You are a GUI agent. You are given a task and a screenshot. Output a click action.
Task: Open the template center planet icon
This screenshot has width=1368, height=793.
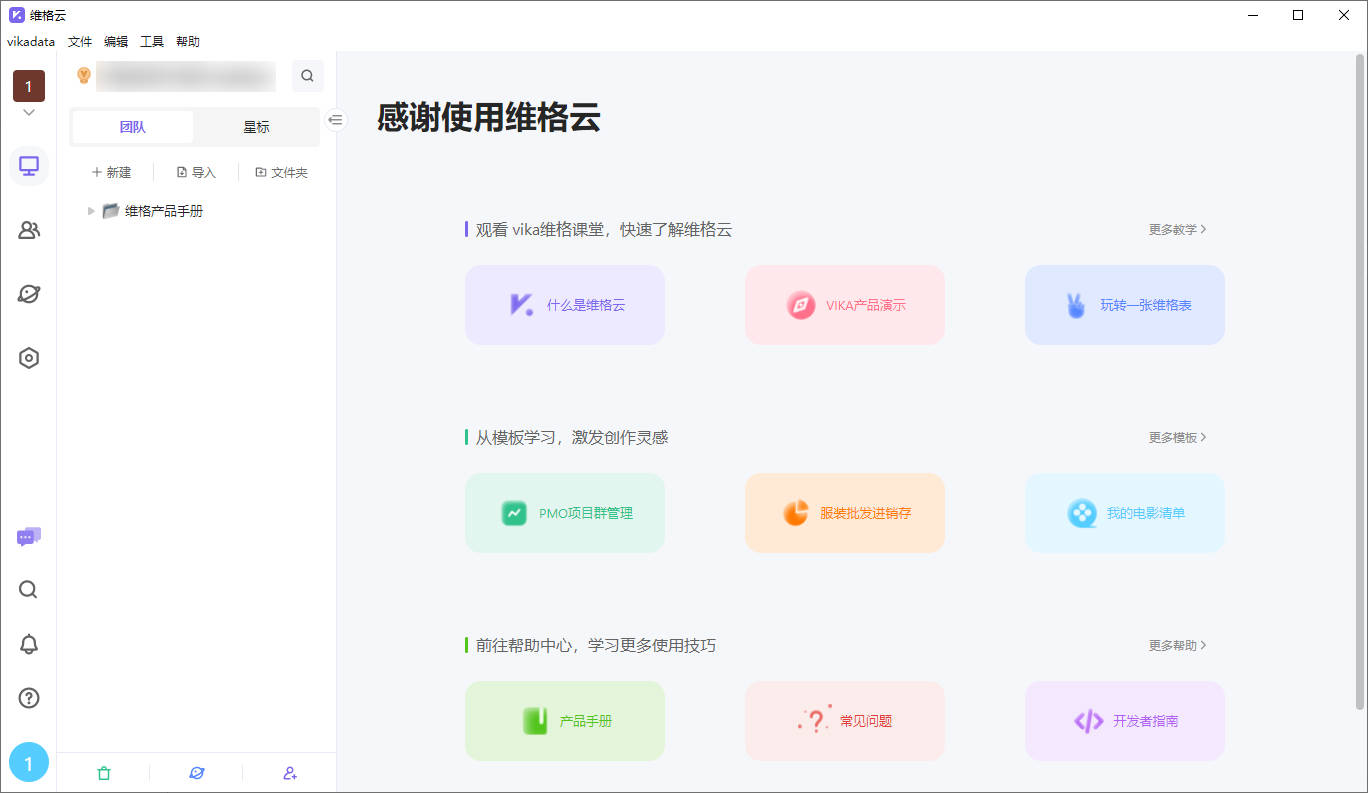tap(29, 294)
